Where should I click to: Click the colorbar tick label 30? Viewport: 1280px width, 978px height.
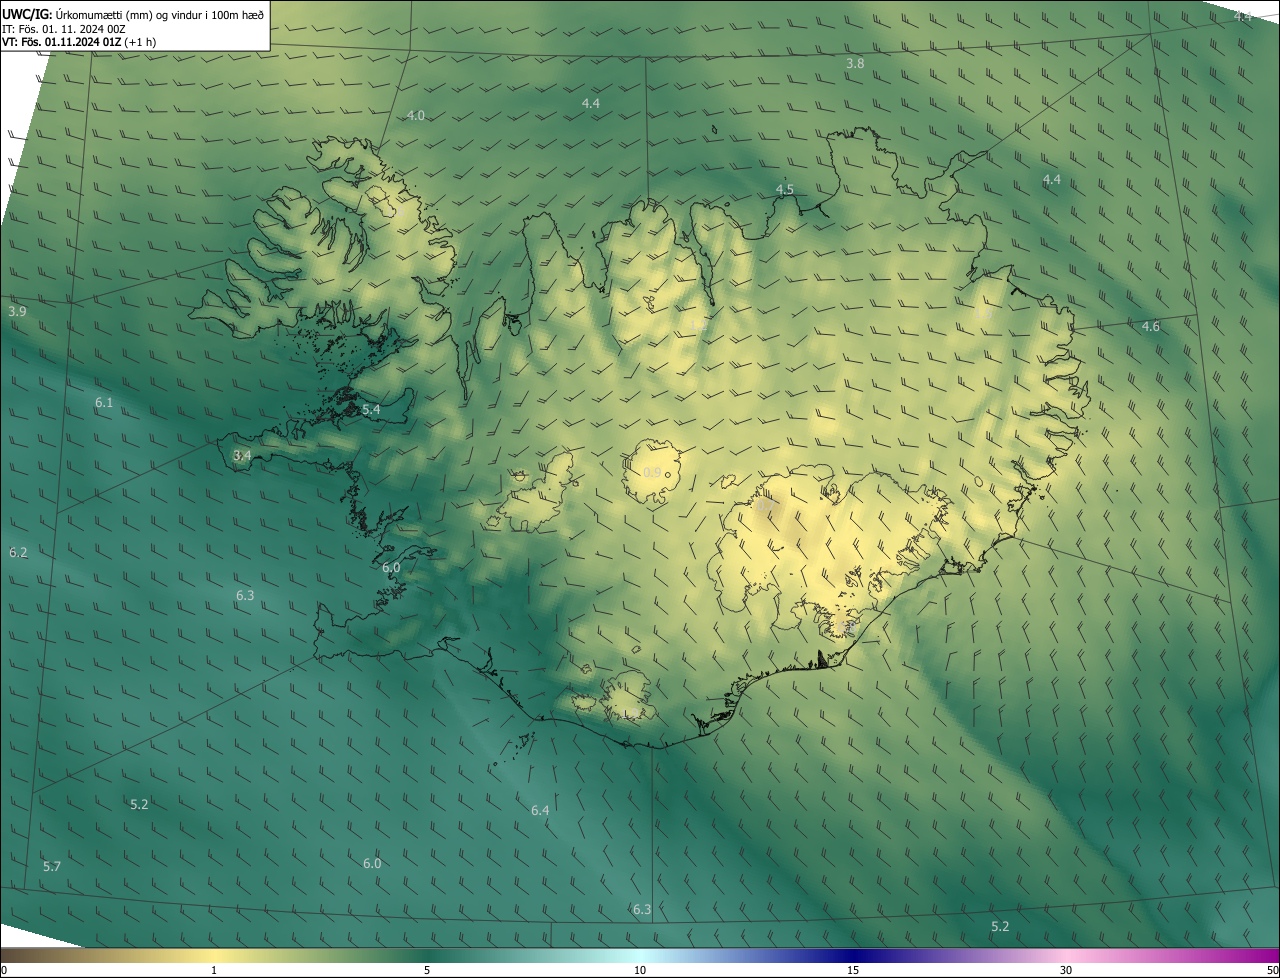[1066, 970]
